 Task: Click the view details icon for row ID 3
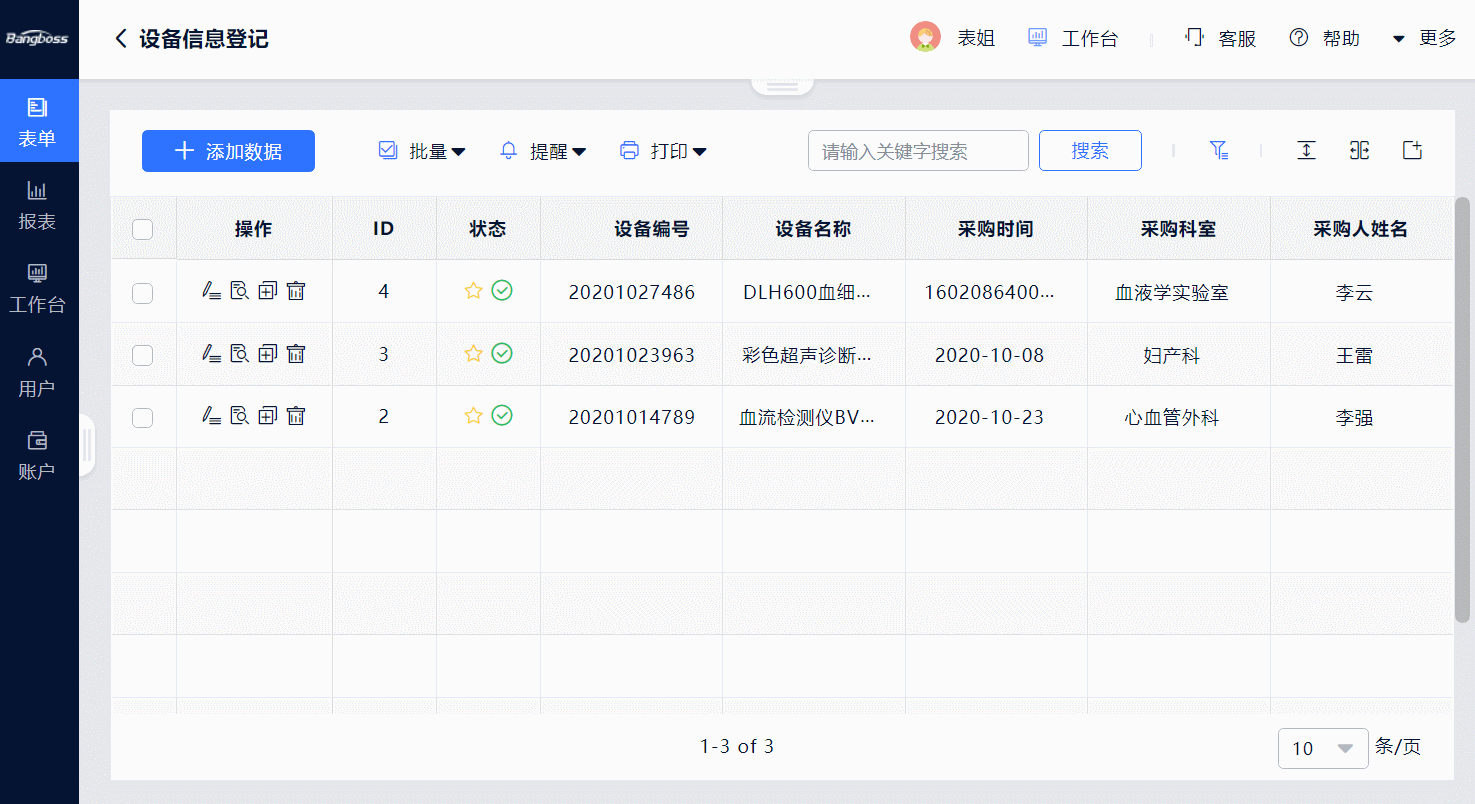pyautogui.click(x=239, y=353)
